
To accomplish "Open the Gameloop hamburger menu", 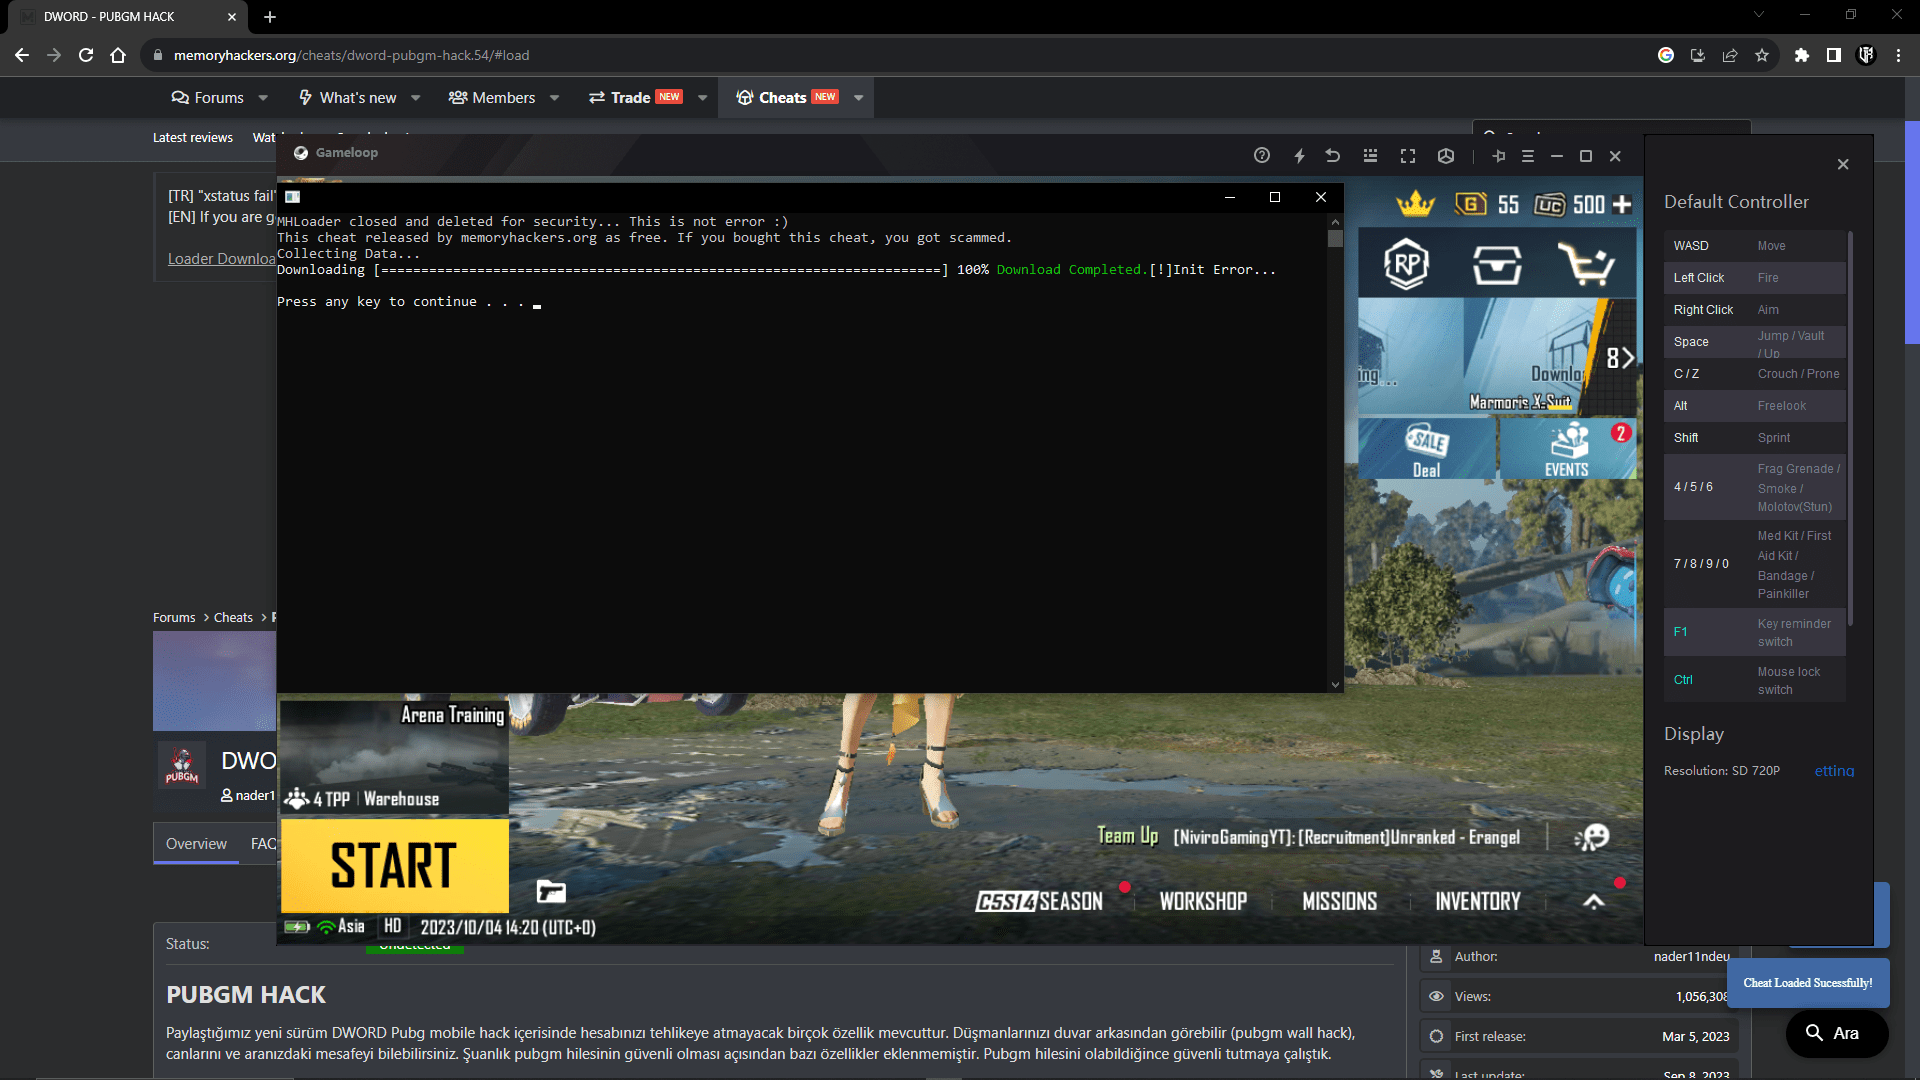I will (1528, 156).
